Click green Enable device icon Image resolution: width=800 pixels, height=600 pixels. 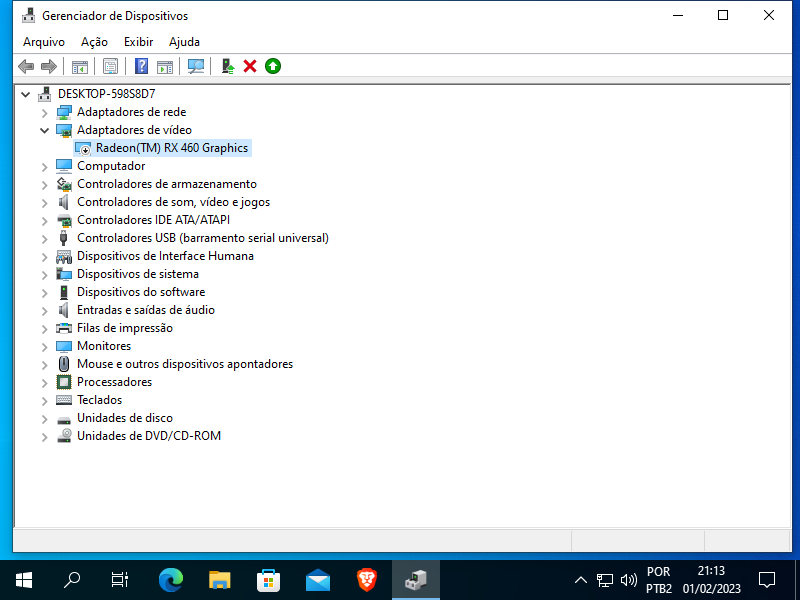[273, 66]
